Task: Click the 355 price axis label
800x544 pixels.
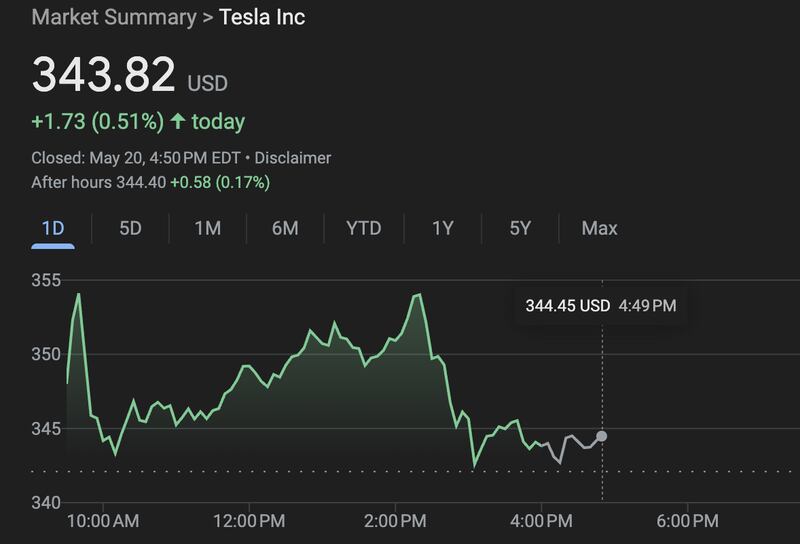Action: pyautogui.click(x=46, y=280)
